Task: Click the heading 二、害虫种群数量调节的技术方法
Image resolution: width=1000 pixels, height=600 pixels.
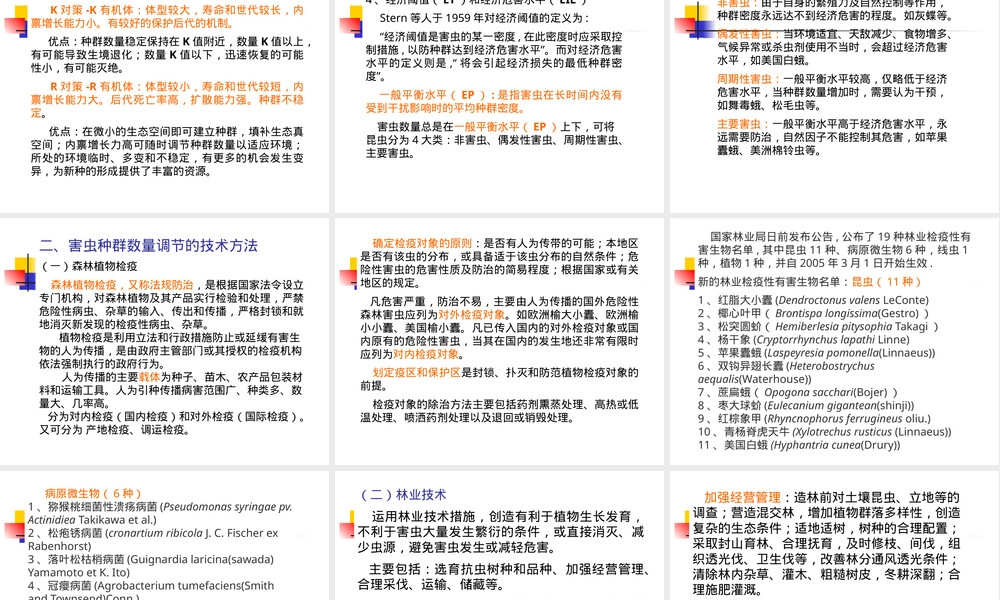Action: pyautogui.click(x=149, y=245)
